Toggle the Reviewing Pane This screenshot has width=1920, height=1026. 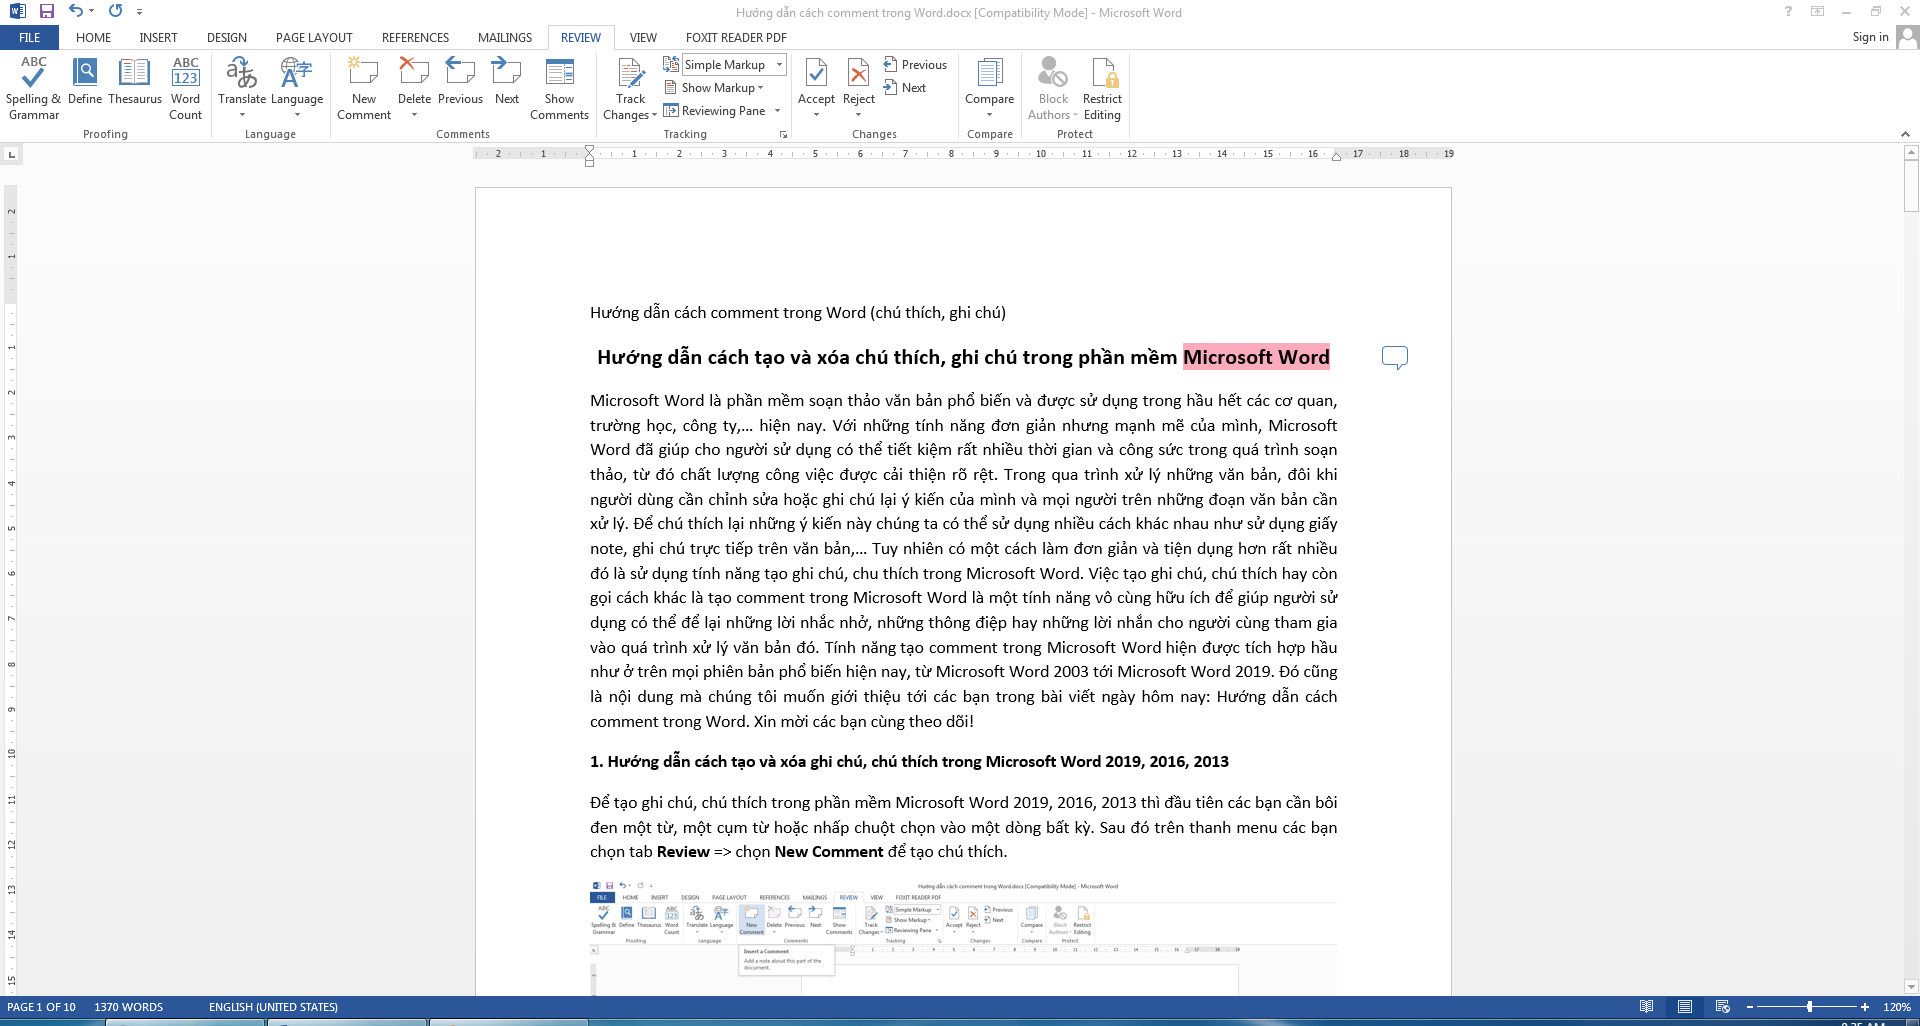[x=716, y=111]
